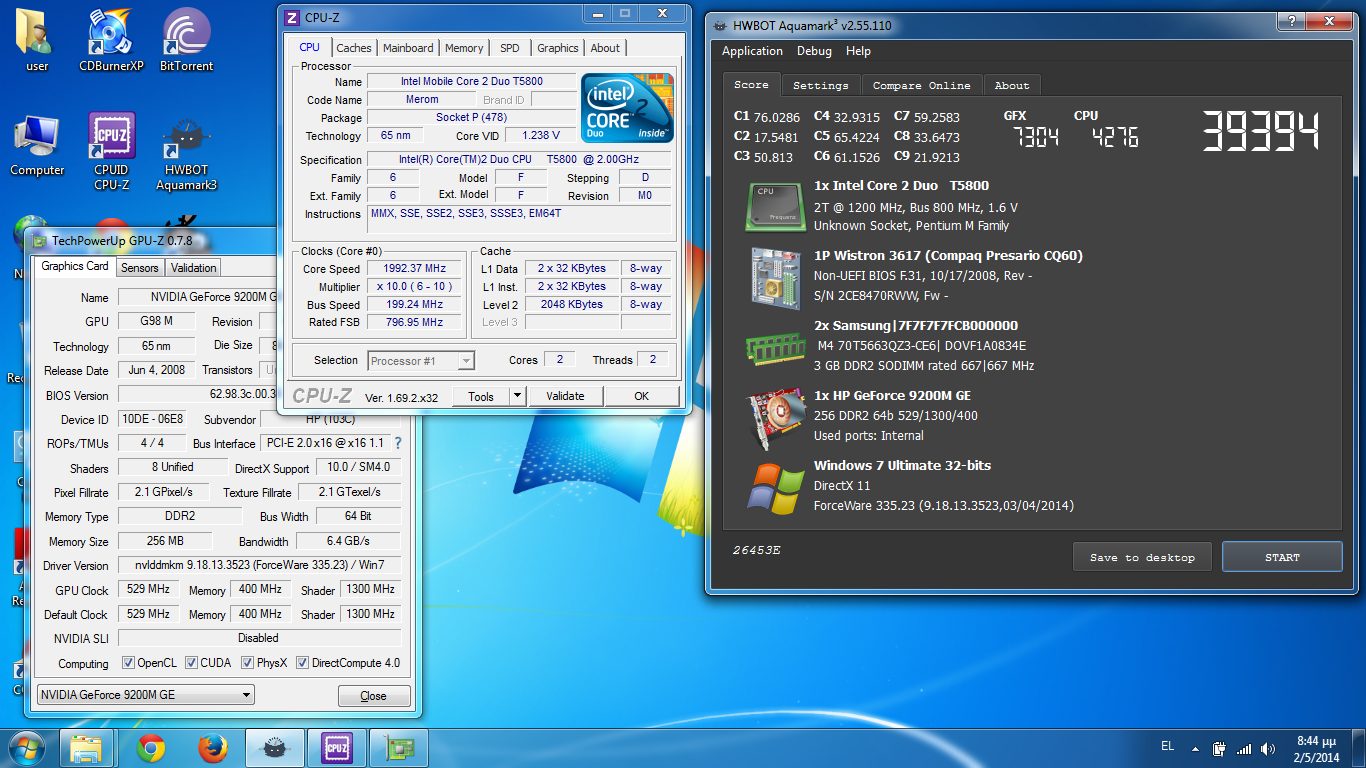Click Save to desktop in Aquamark

point(1142,557)
